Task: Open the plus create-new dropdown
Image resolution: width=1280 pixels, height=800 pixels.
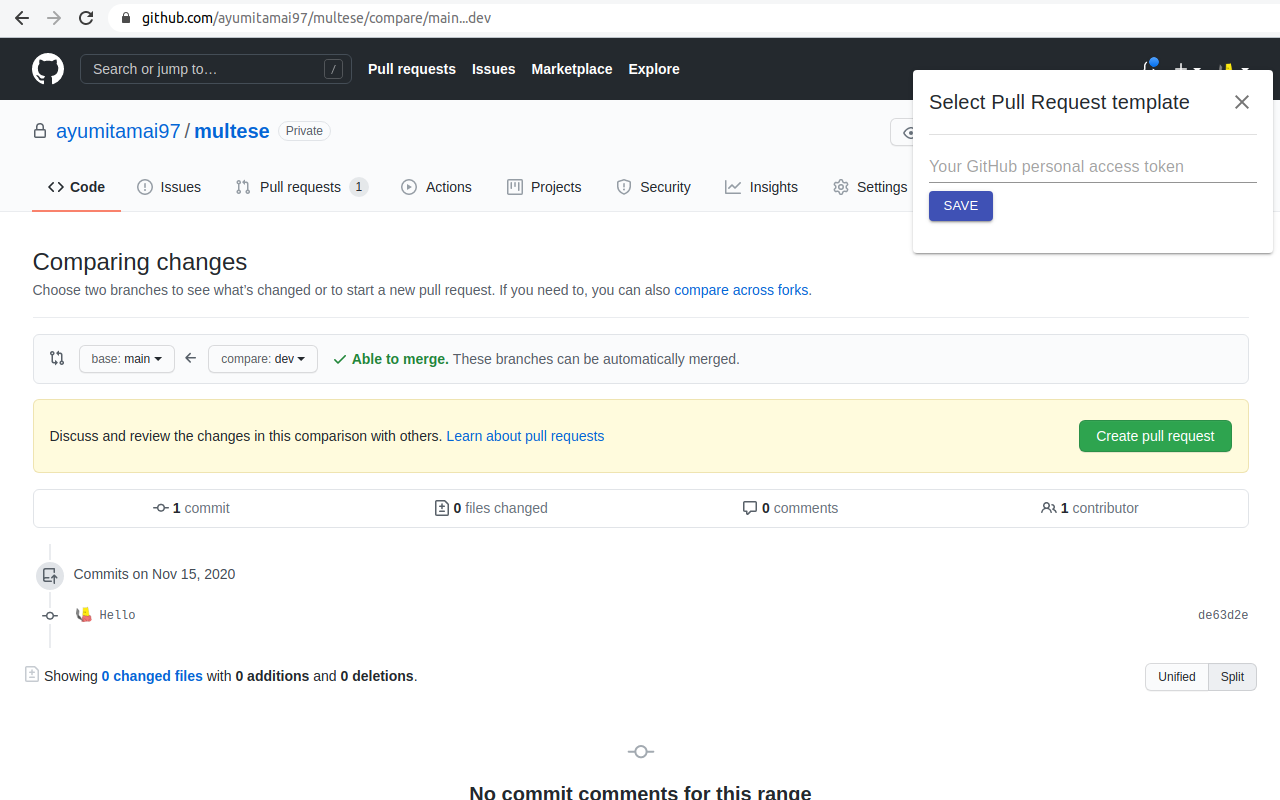Action: pos(1187,69)
